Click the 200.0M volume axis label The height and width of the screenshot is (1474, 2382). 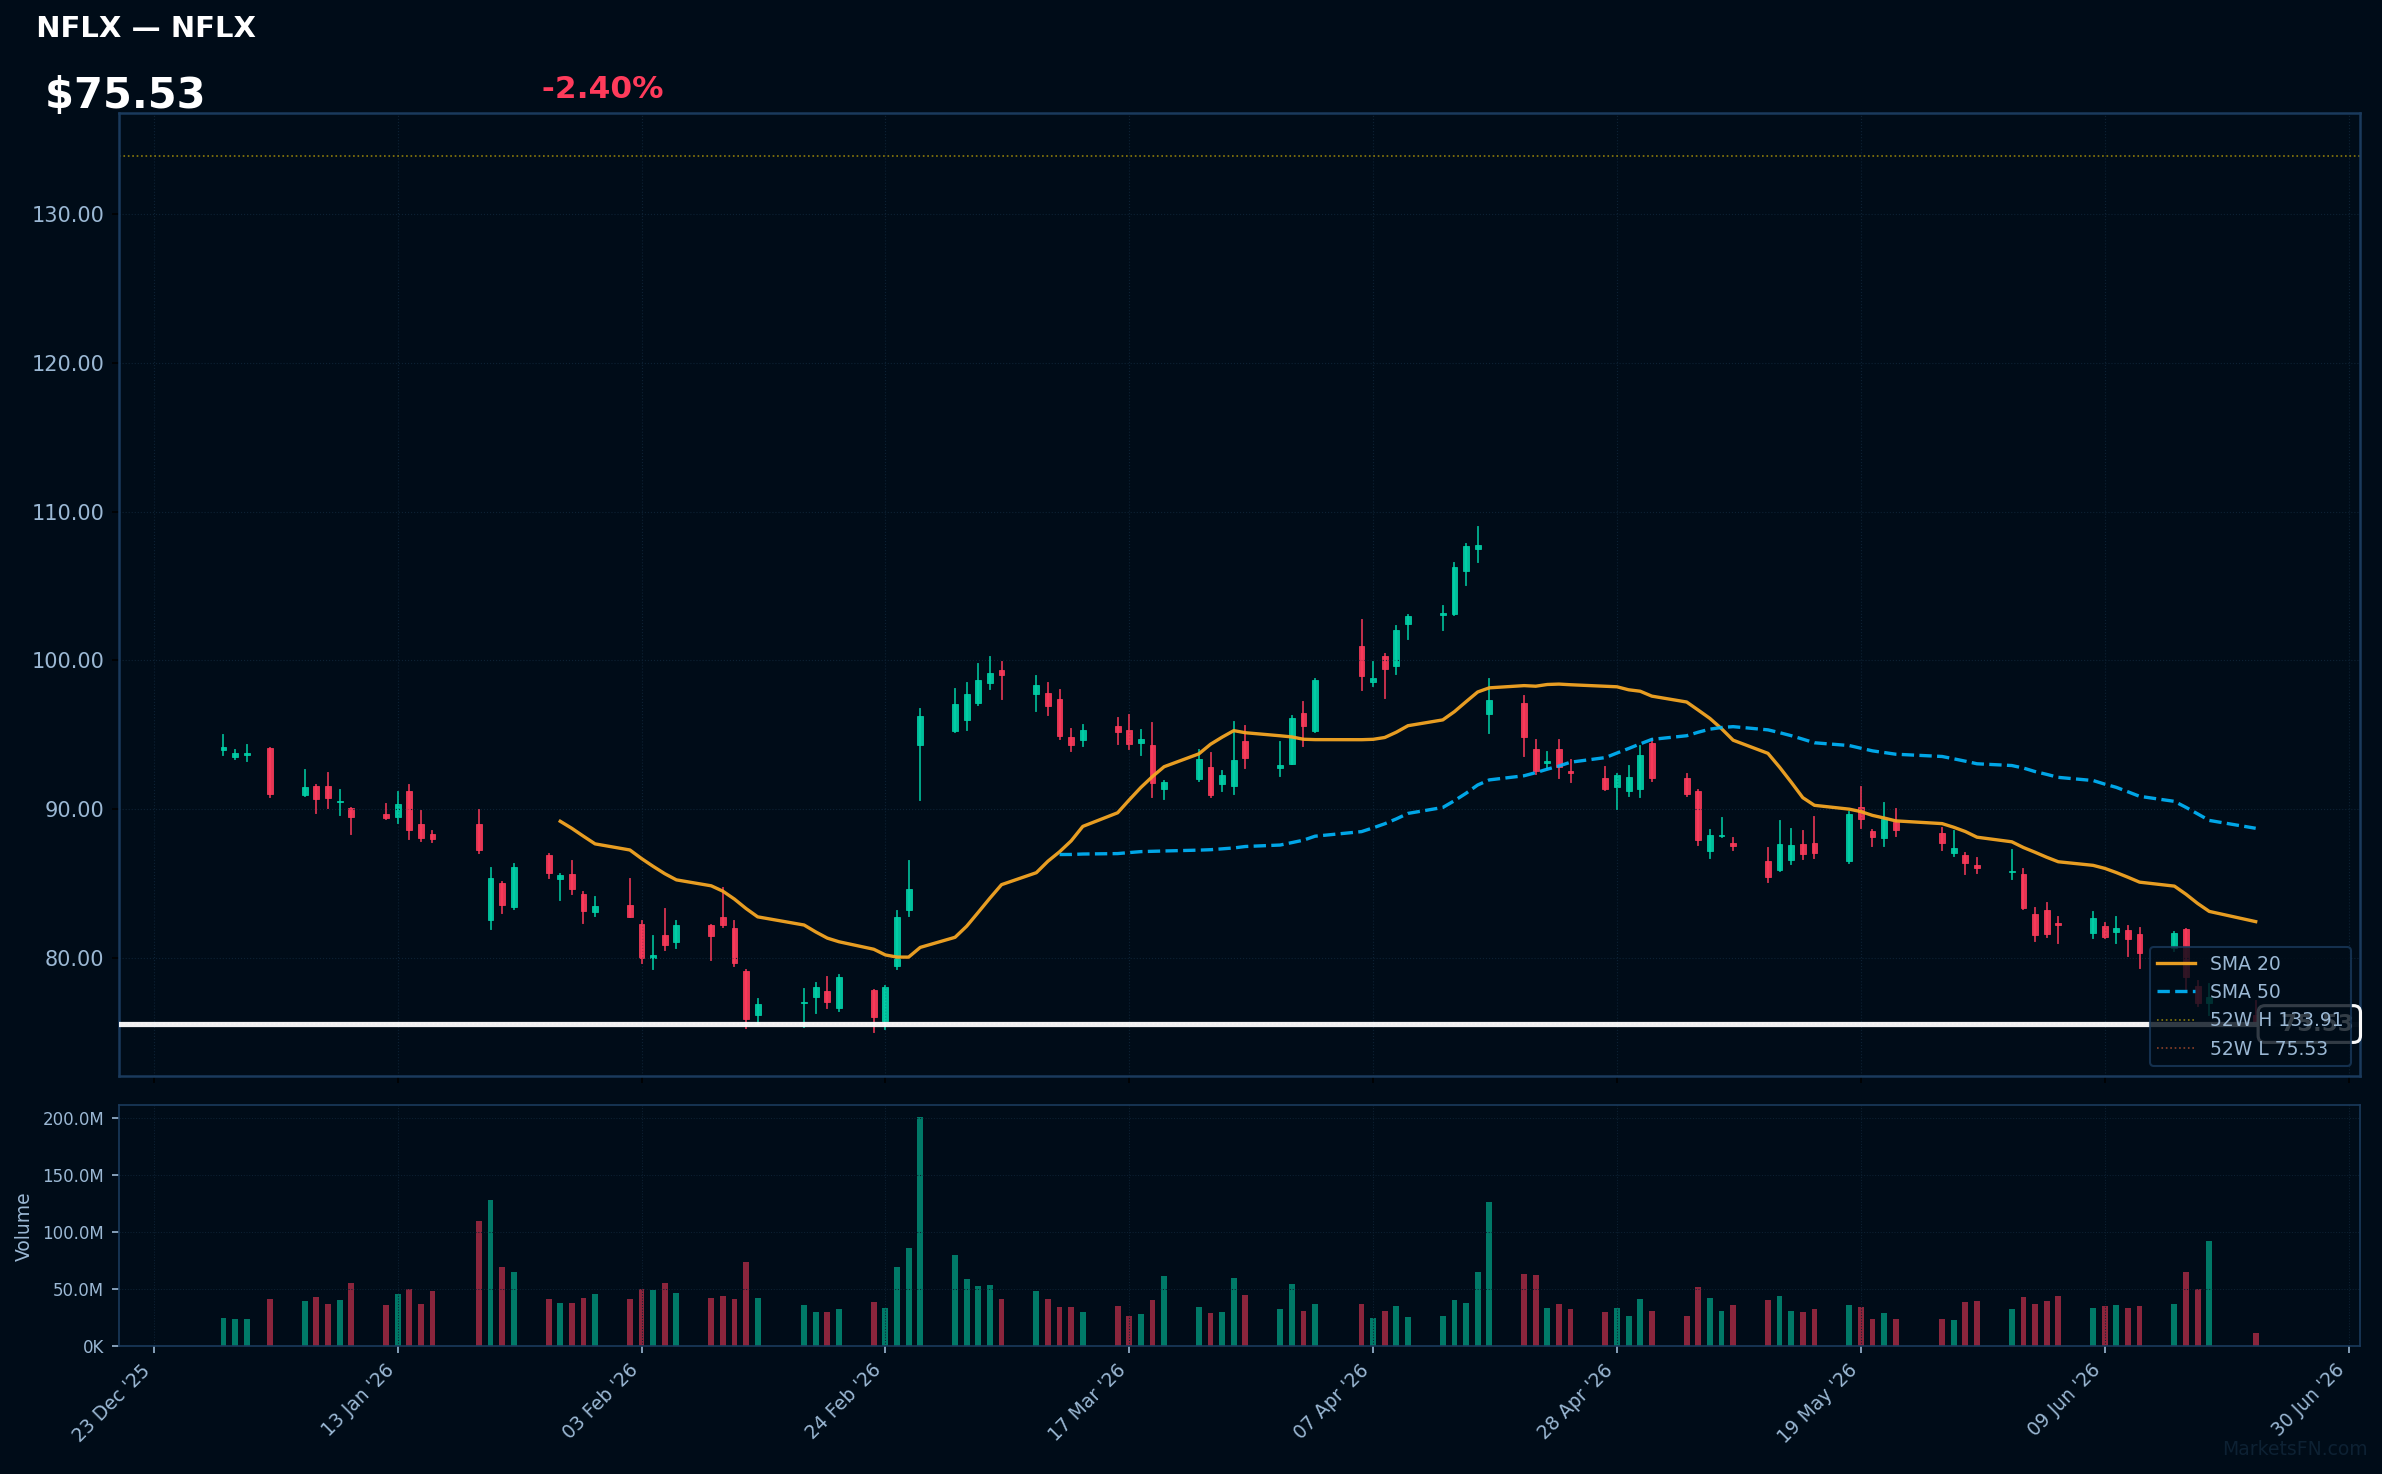coord(73,1119)
